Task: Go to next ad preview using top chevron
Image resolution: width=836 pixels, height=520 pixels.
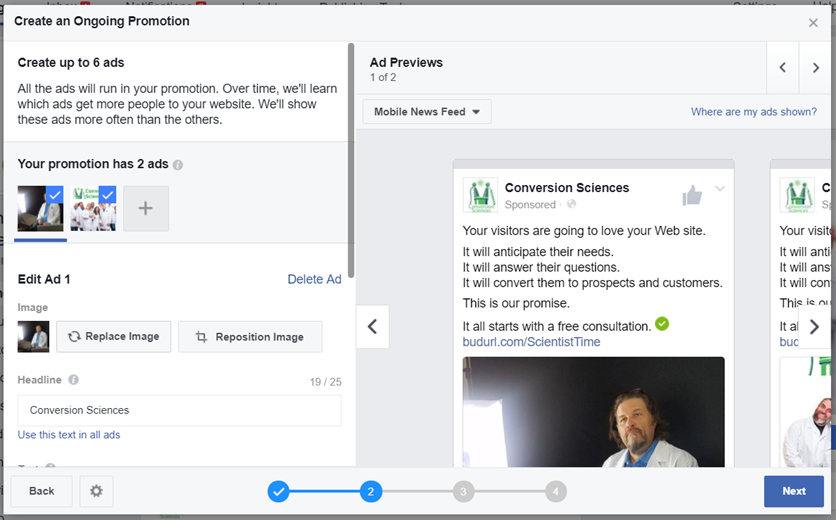Action: [x=815, y=67]
